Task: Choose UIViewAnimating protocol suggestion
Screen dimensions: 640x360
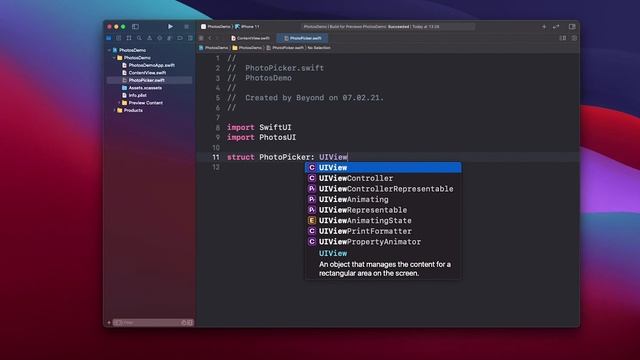Action: click(x=383, y=200)
